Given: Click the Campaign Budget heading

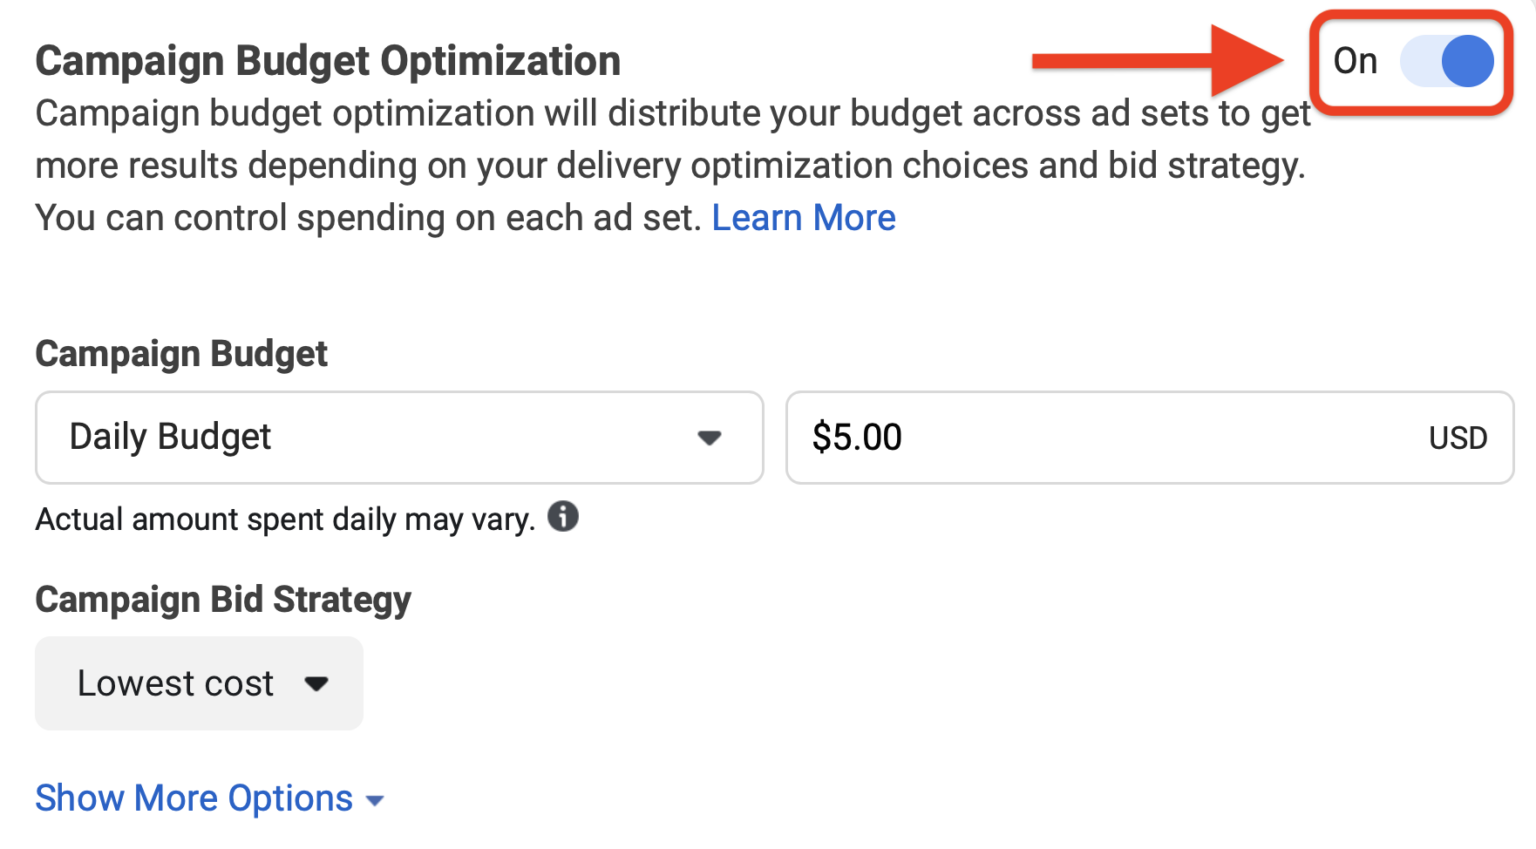Looking at the screenshot, I should pyautogui.click(x=181, y=353).
